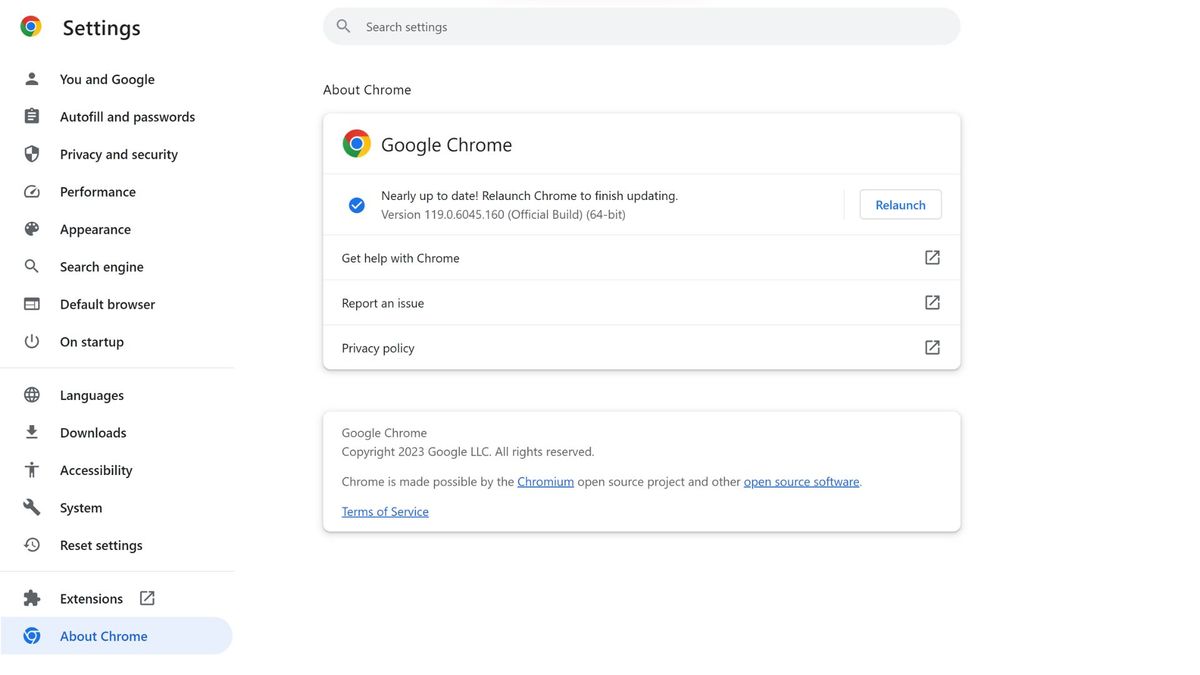Click the Privacy policy external link icon
This screenshot has height=675, width=1200.
coord(932,347)
